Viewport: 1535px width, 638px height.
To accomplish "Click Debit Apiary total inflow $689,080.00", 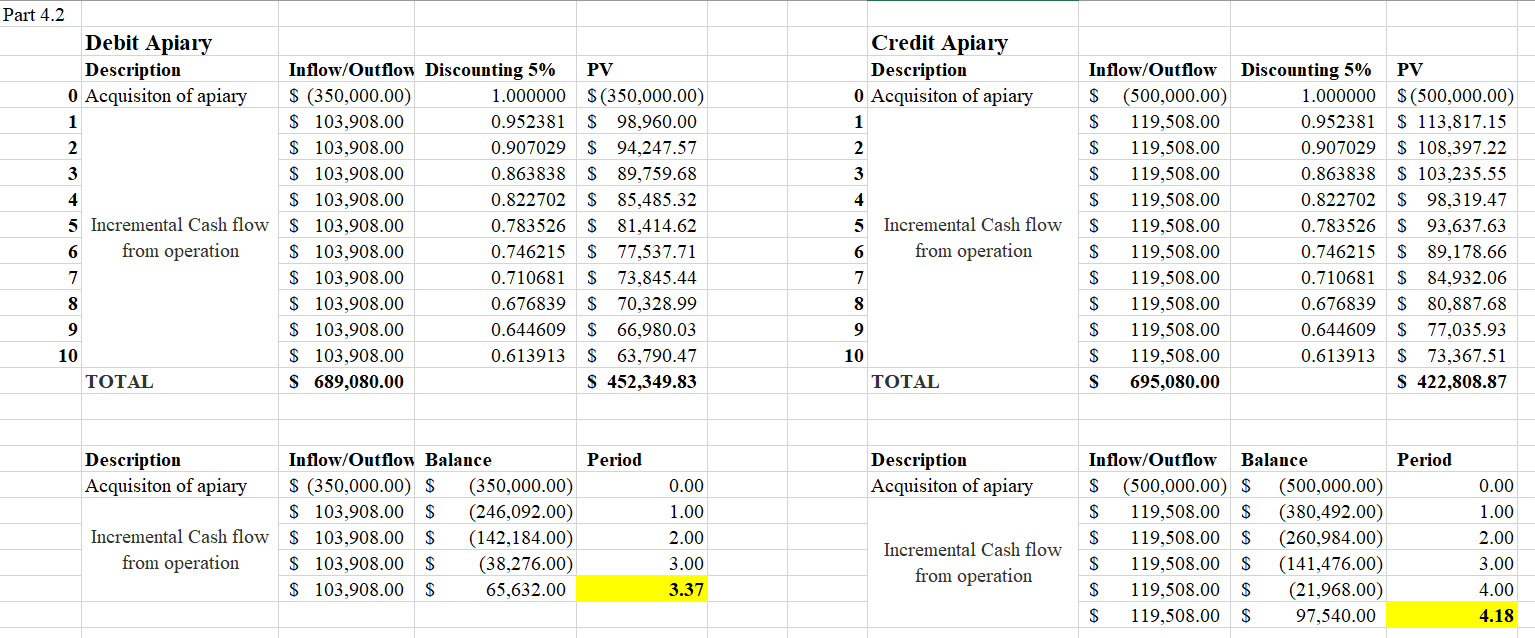I will pyautogui.click(x=346, y=381).
